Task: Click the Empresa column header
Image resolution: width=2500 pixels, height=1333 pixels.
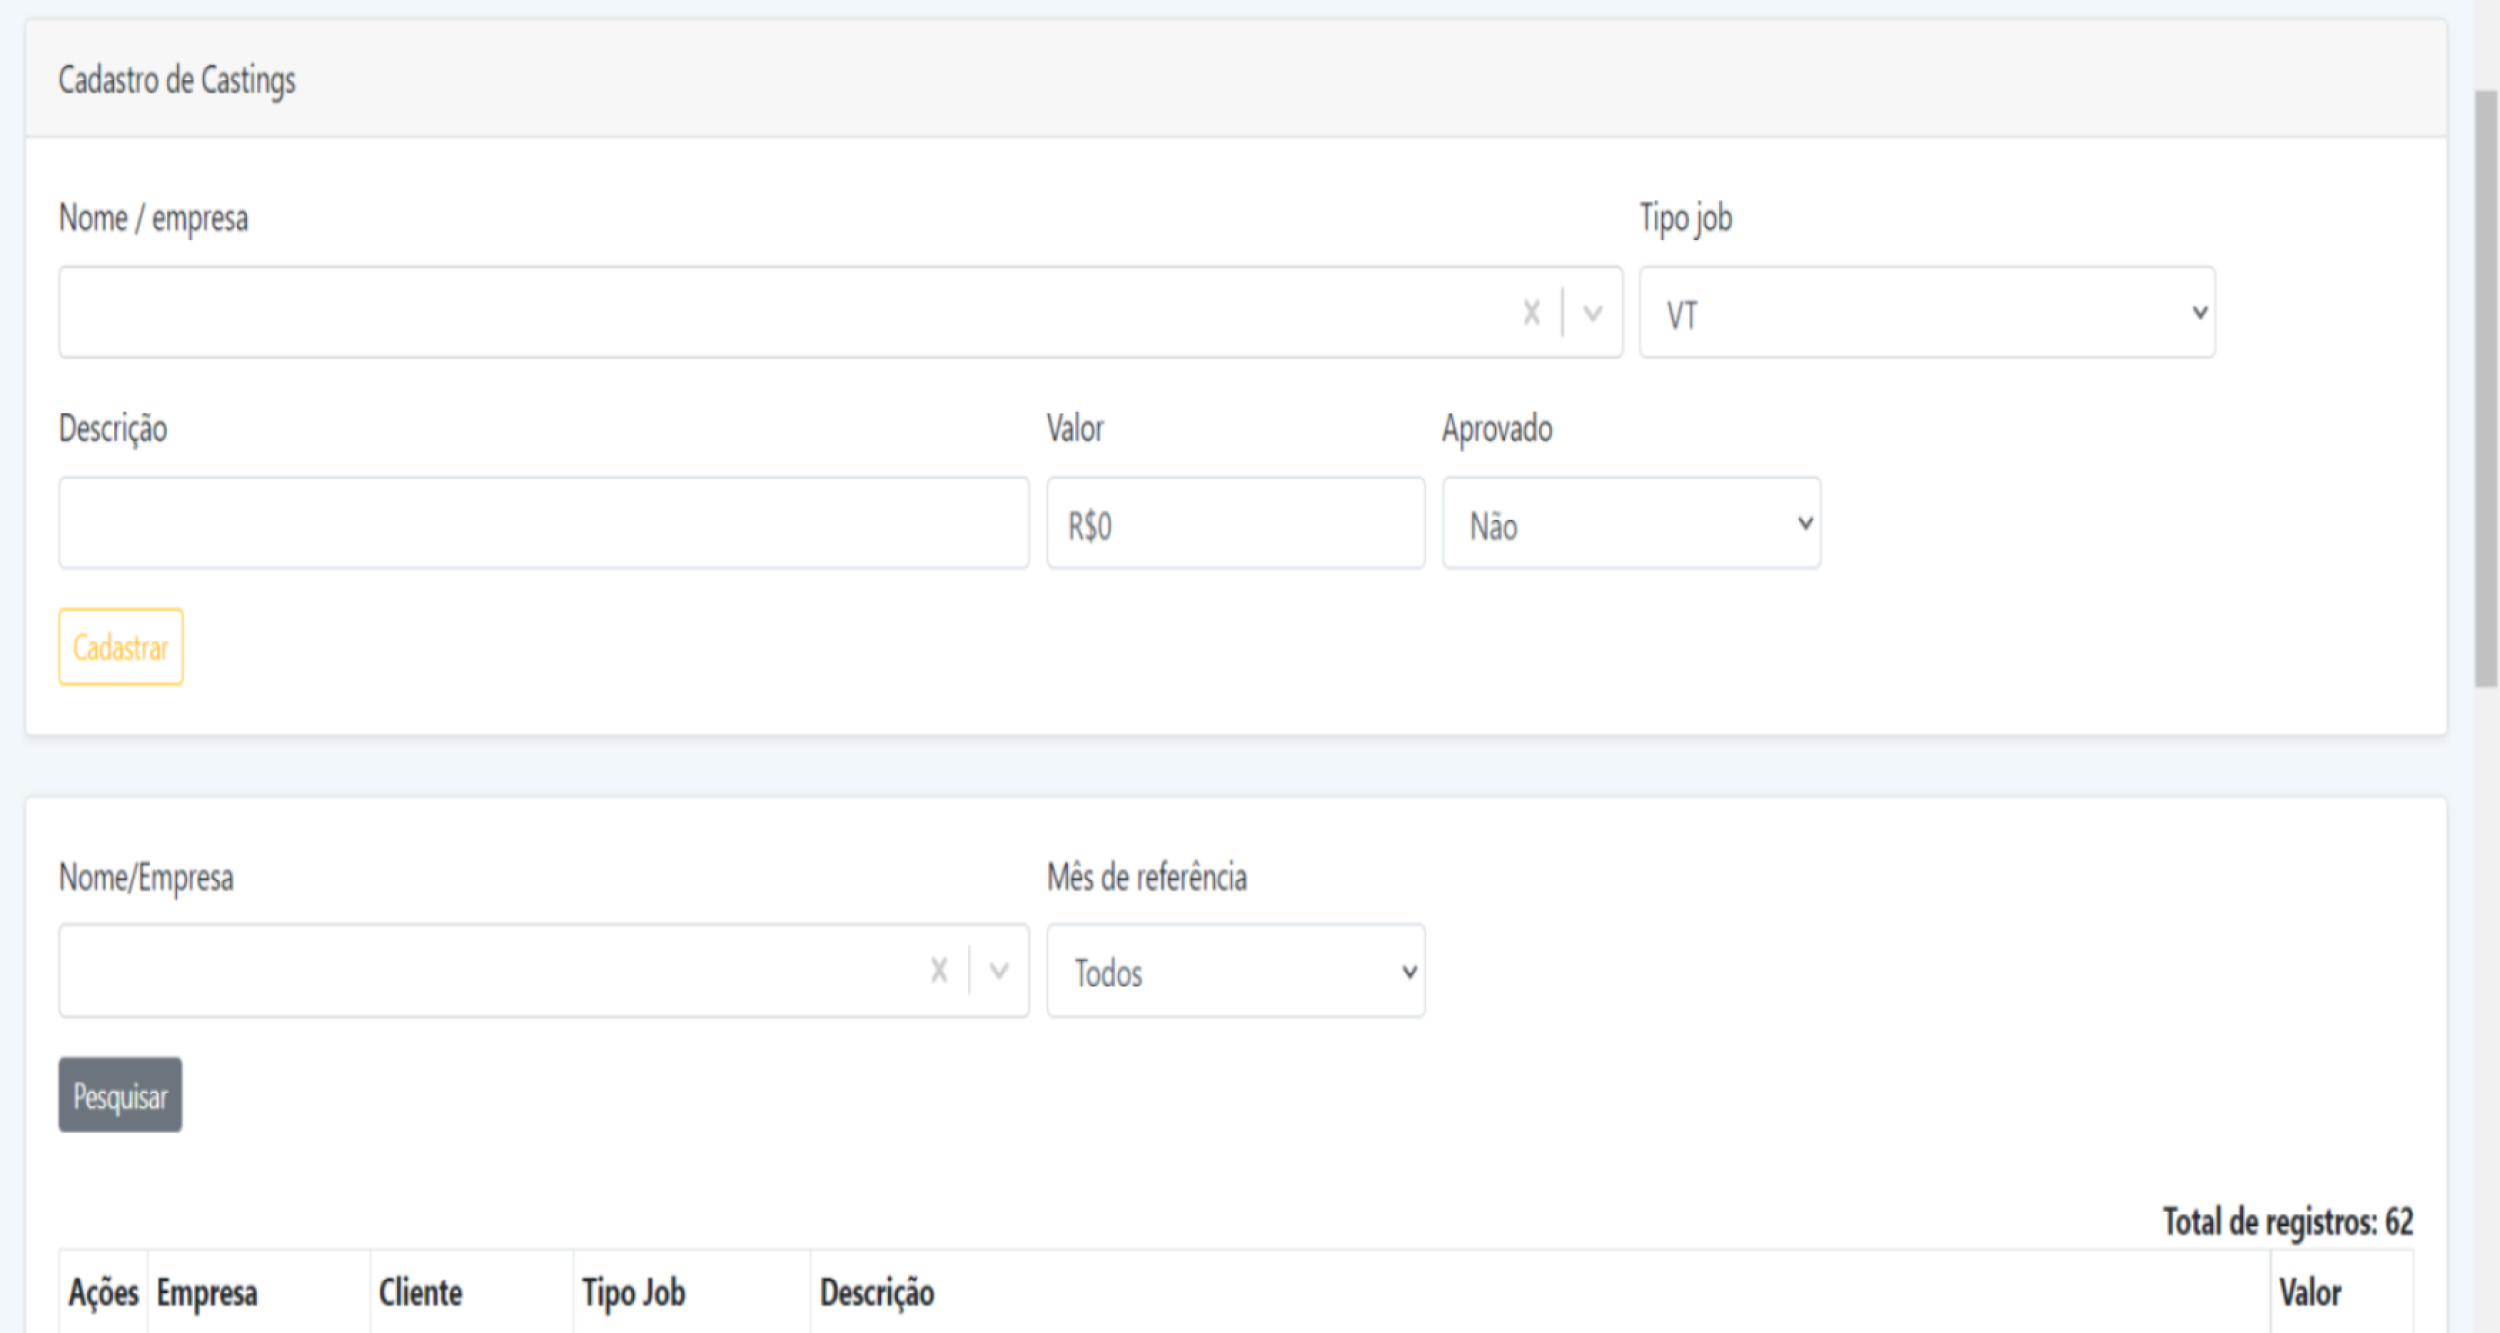Action: pos(207,1293)
